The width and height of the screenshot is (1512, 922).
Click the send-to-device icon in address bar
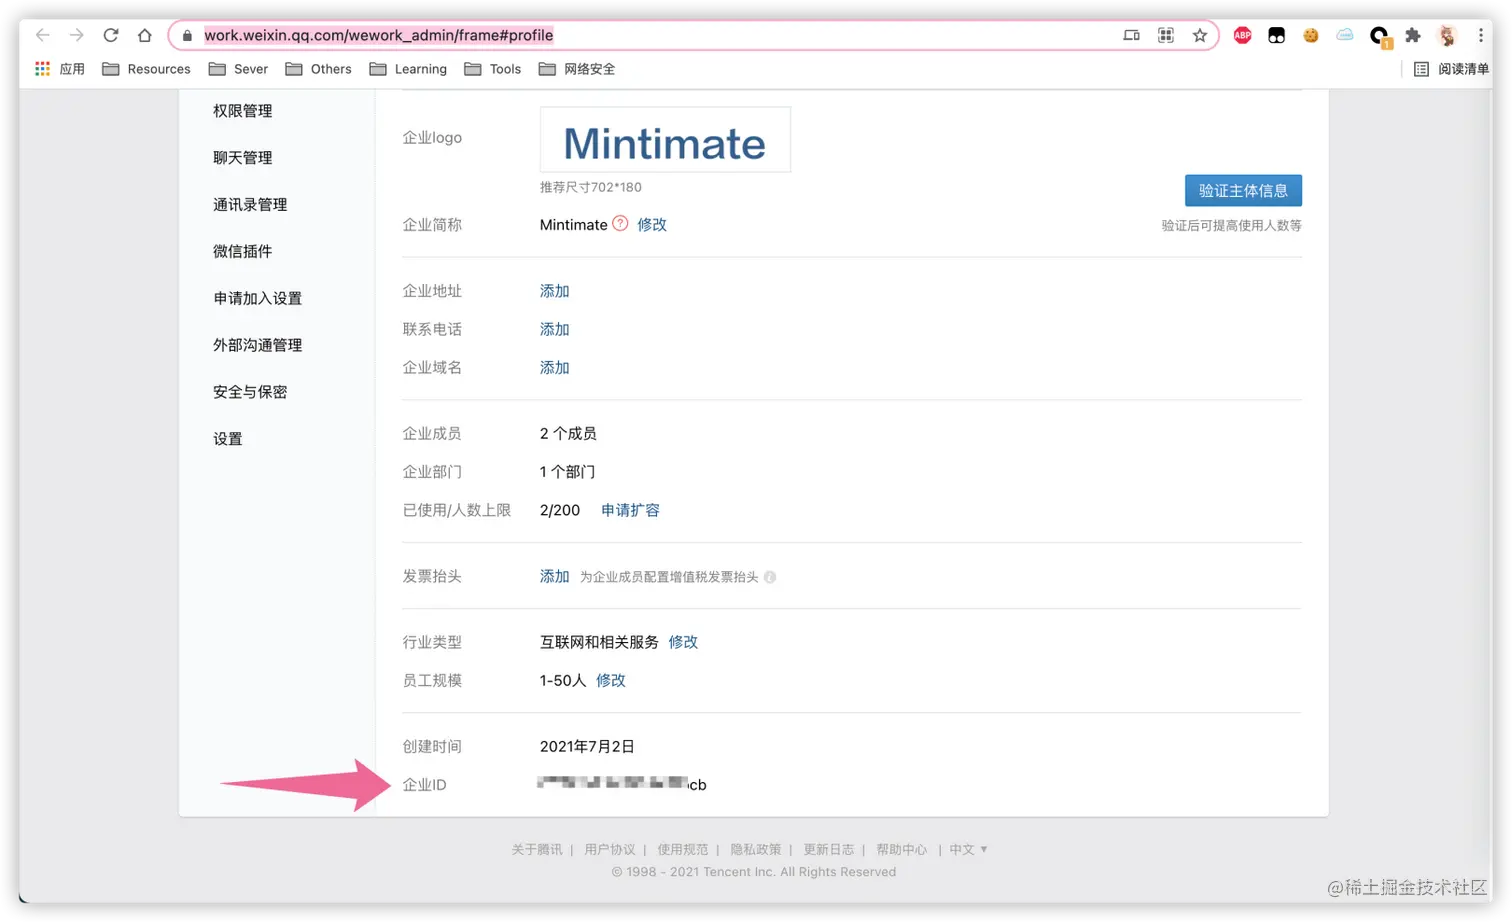(x=1130, y=34)
